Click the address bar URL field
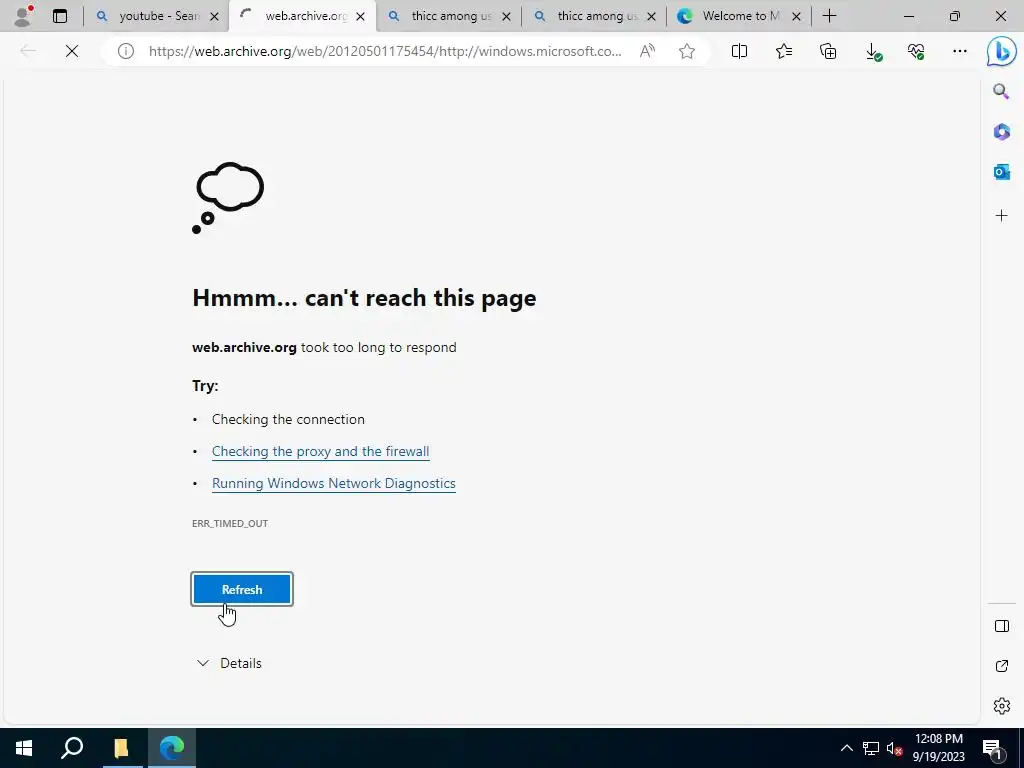 pyautogui.click(x=385, y=51)
